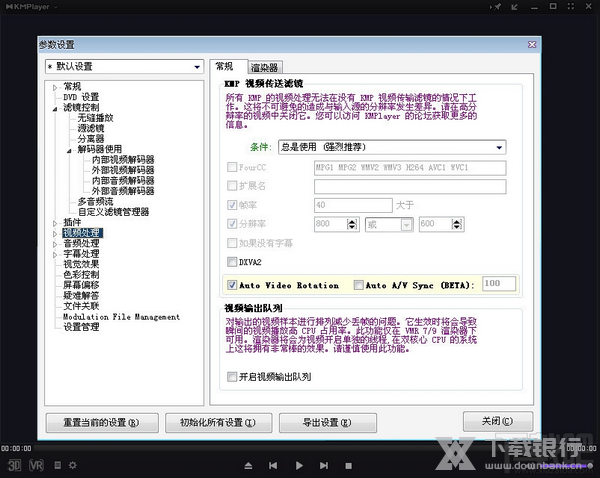The width and height of the screenshot is (600, 478).
Task: Enable the DXVA2 checkbox
Action: coord(232,261)
